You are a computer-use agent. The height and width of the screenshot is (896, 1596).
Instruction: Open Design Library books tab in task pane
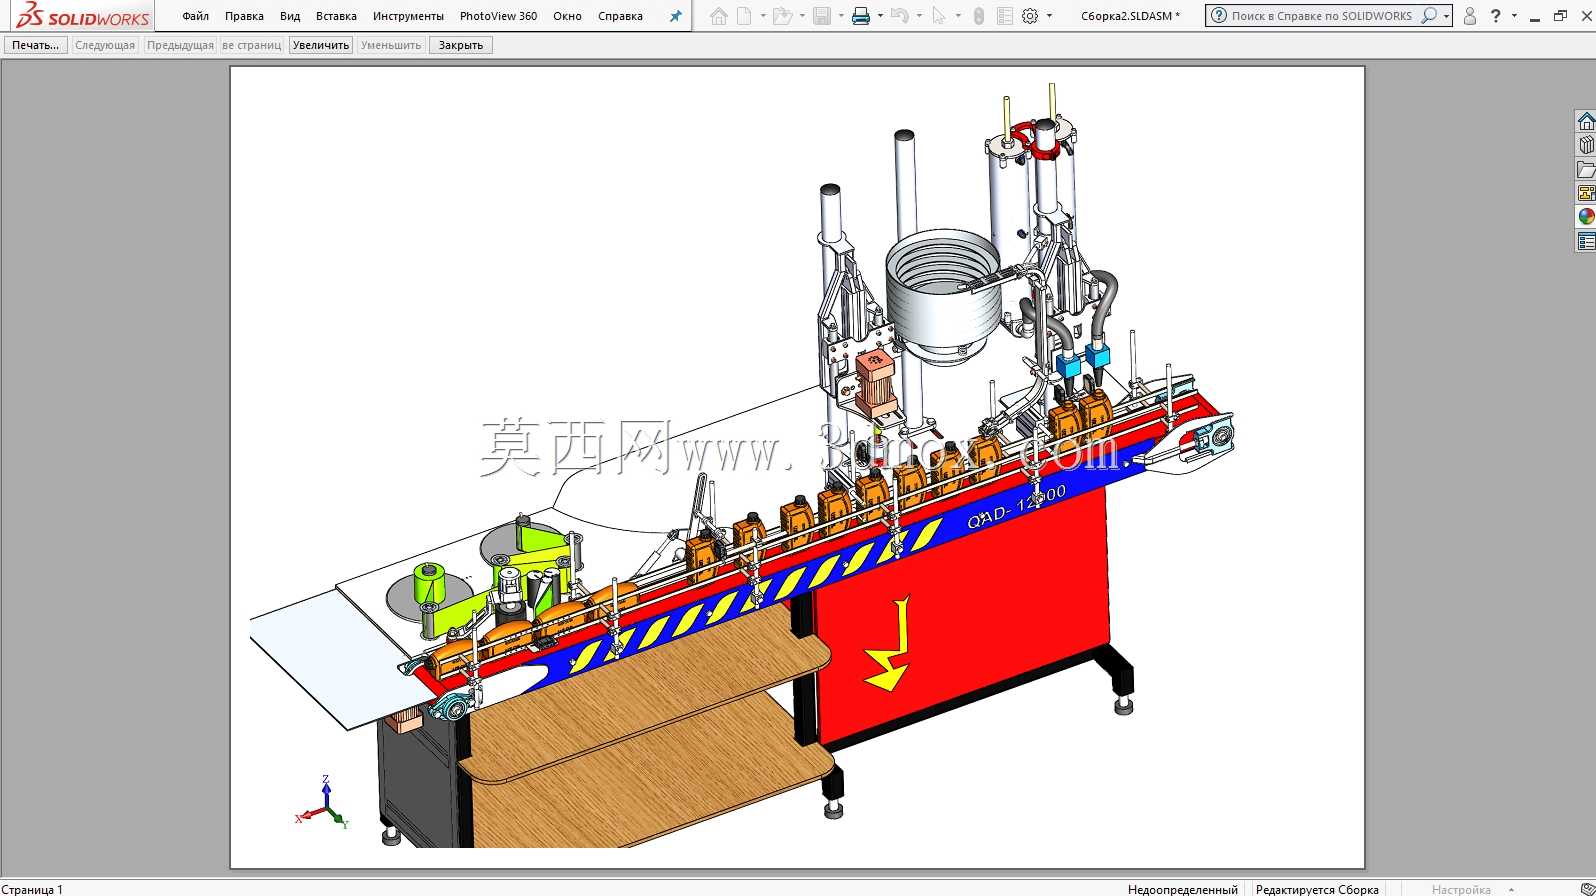pyautogui.click(x=1586, y=145)
